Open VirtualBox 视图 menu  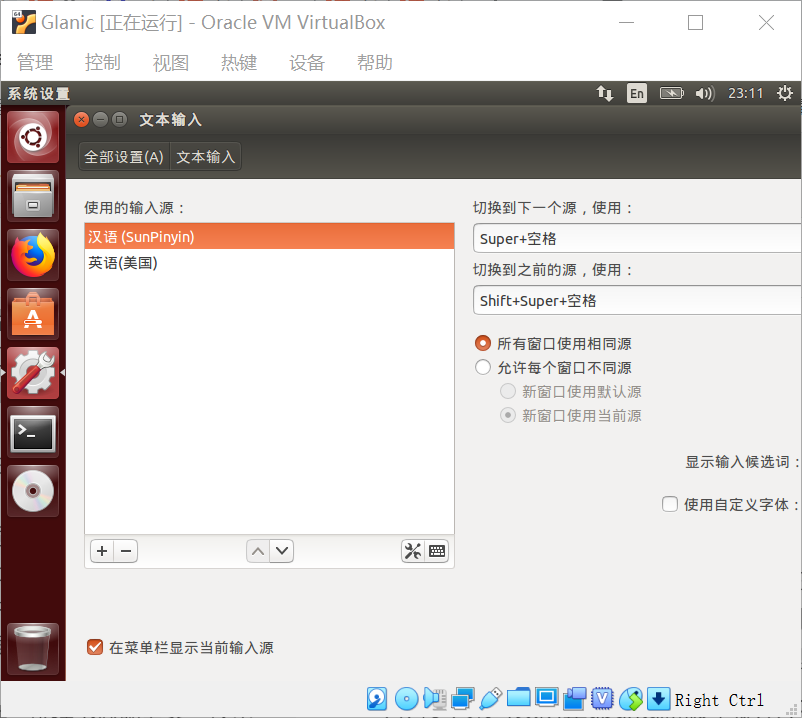coord(171,62)
